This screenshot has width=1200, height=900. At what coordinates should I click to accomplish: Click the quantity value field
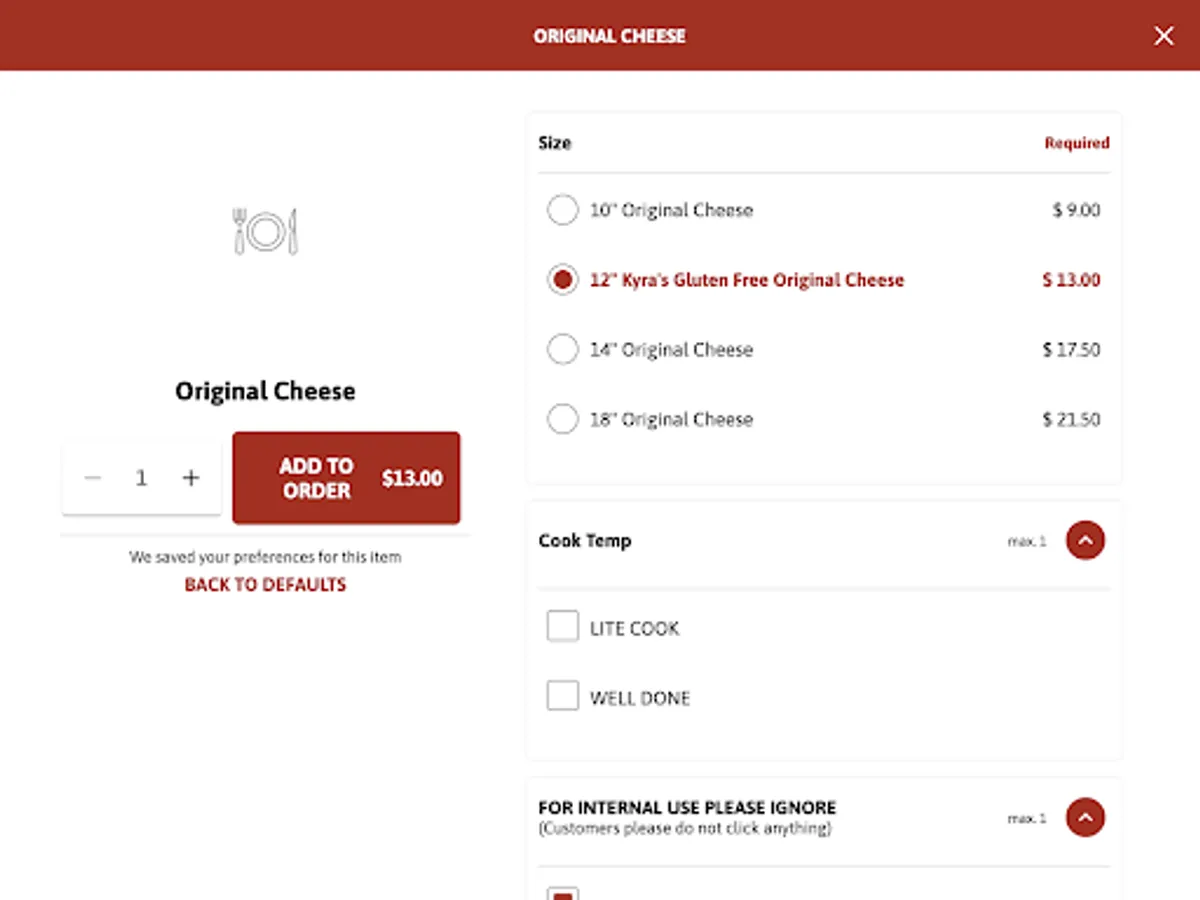click(x=141, y=478)
